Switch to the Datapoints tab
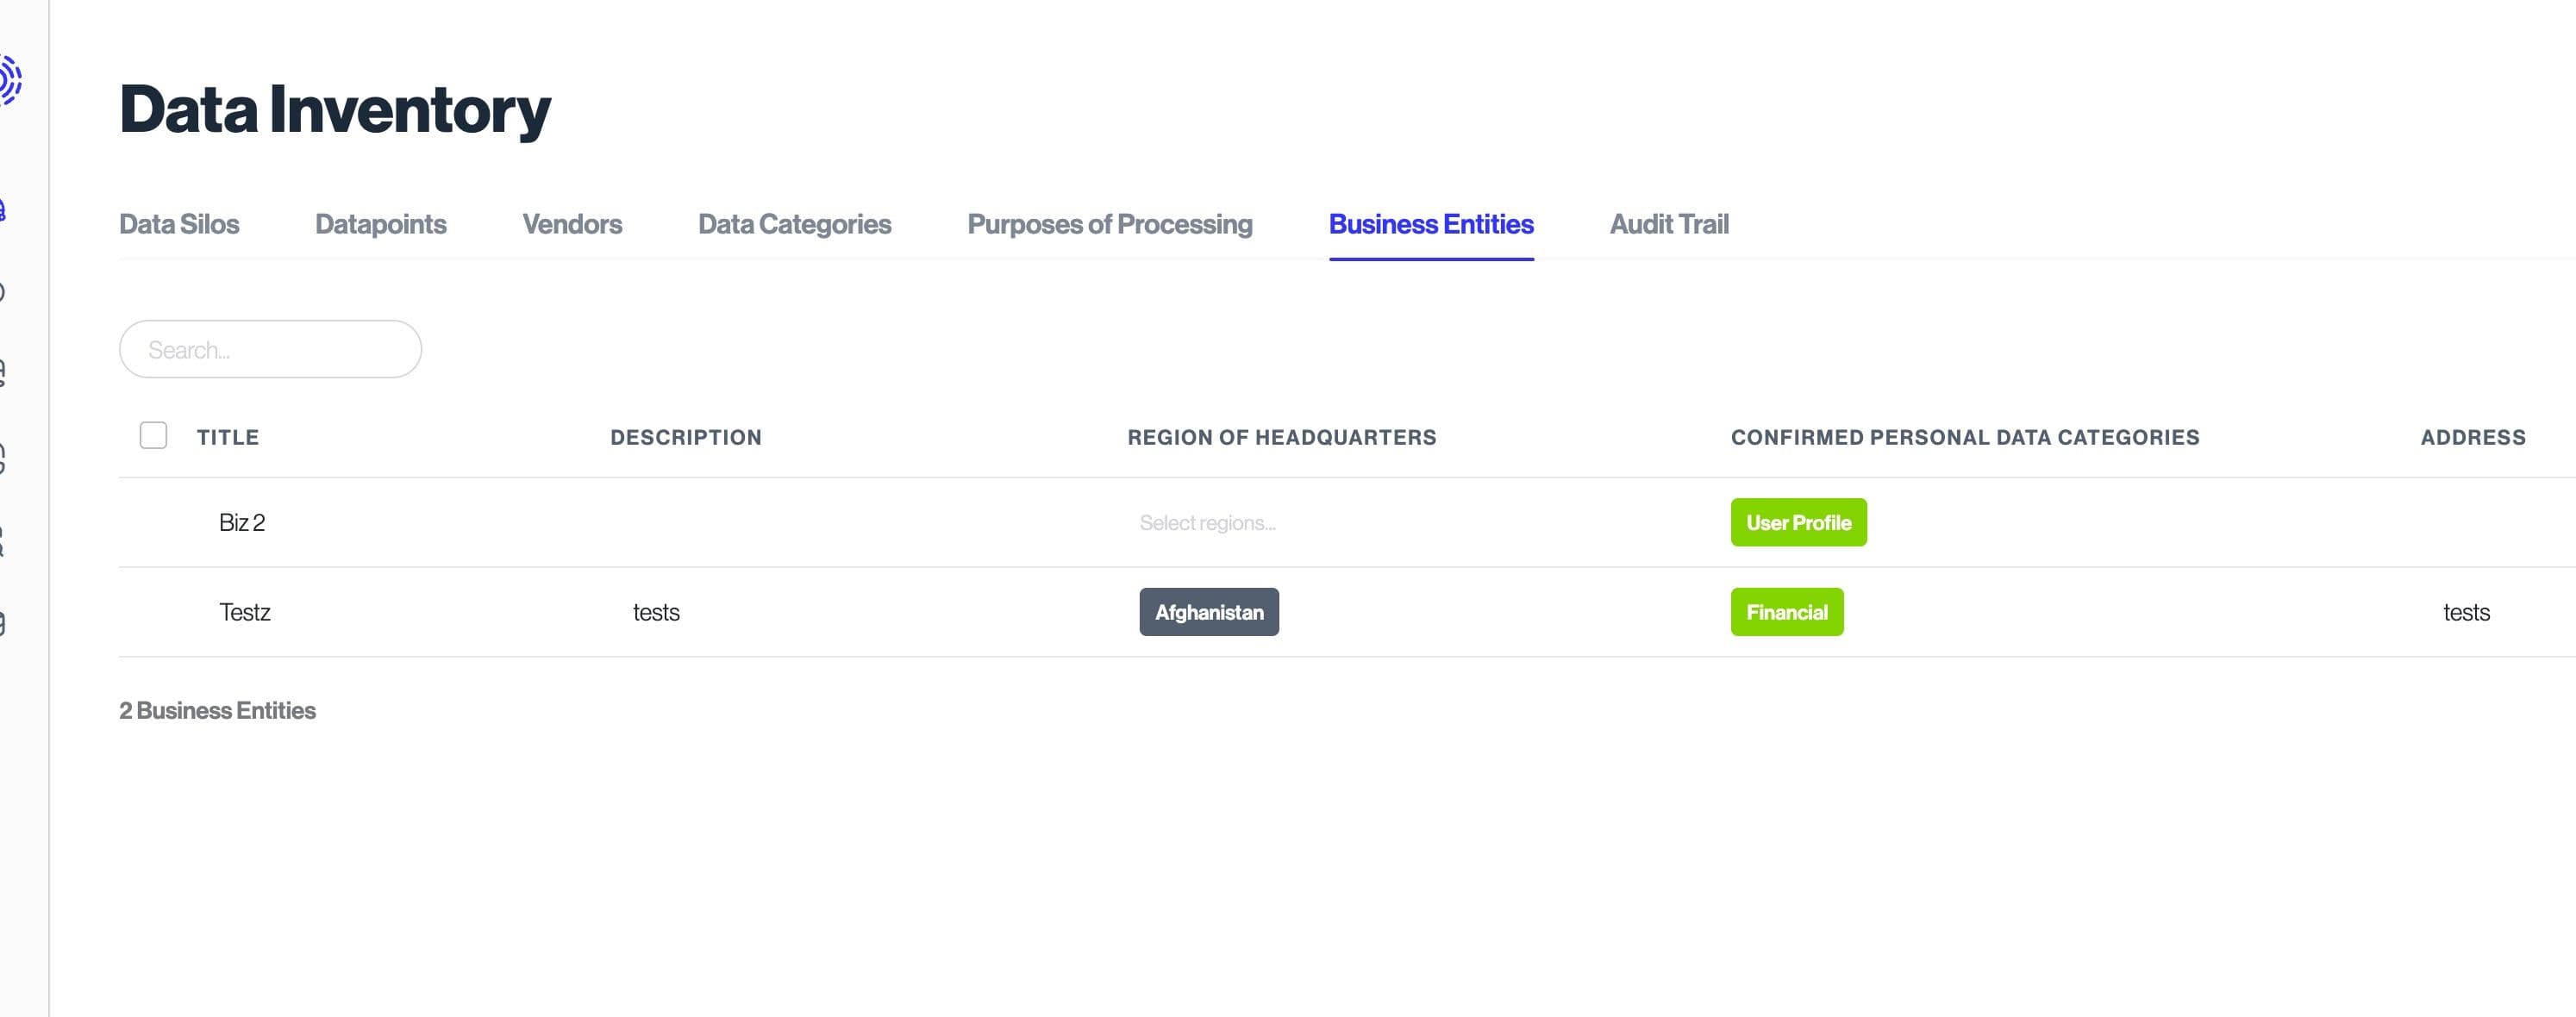The image size is (2576, 1017). pos(380,224)
